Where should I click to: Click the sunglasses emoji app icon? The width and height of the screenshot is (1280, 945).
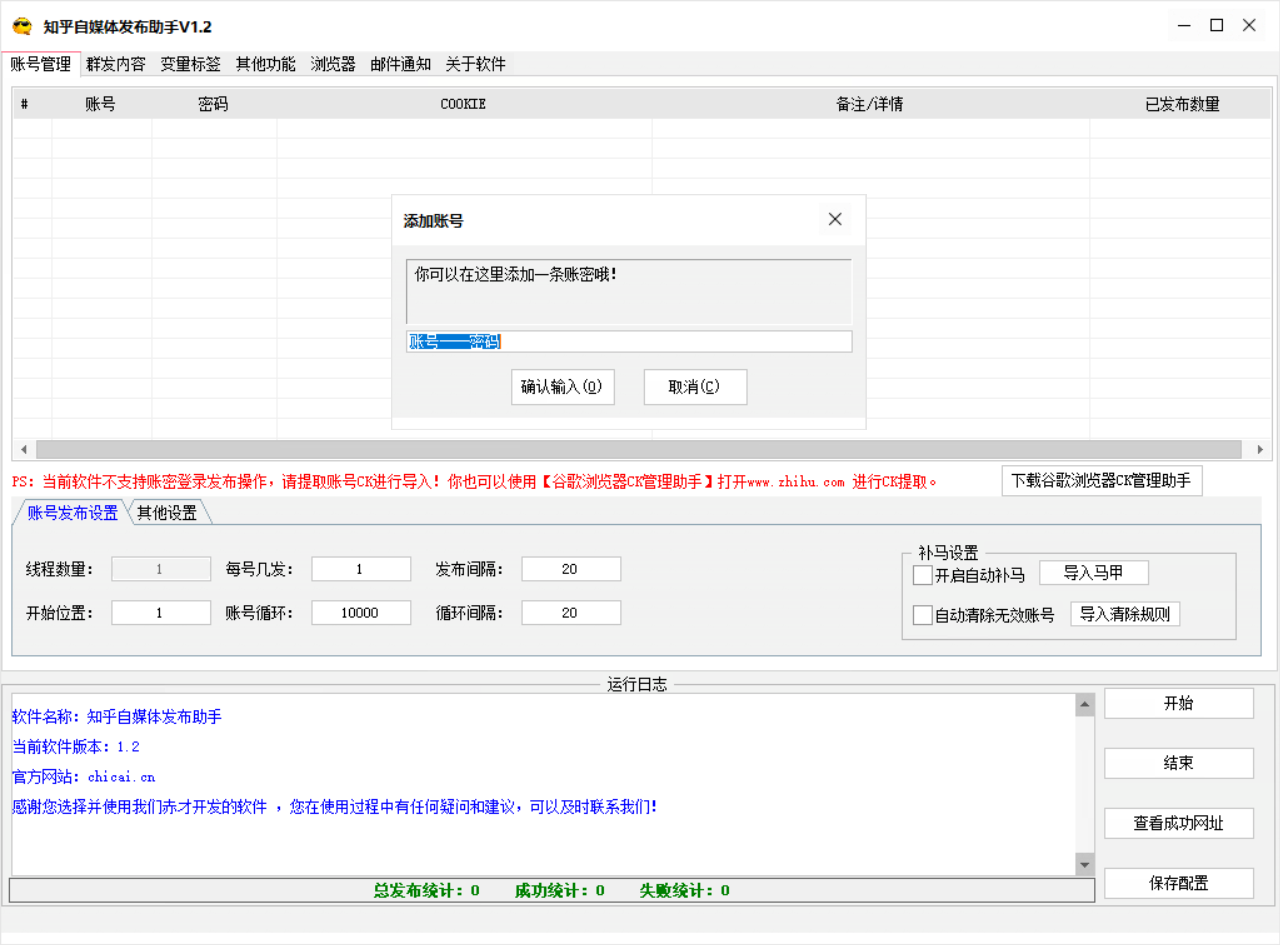pyautogui.click(x=22, y=26)
